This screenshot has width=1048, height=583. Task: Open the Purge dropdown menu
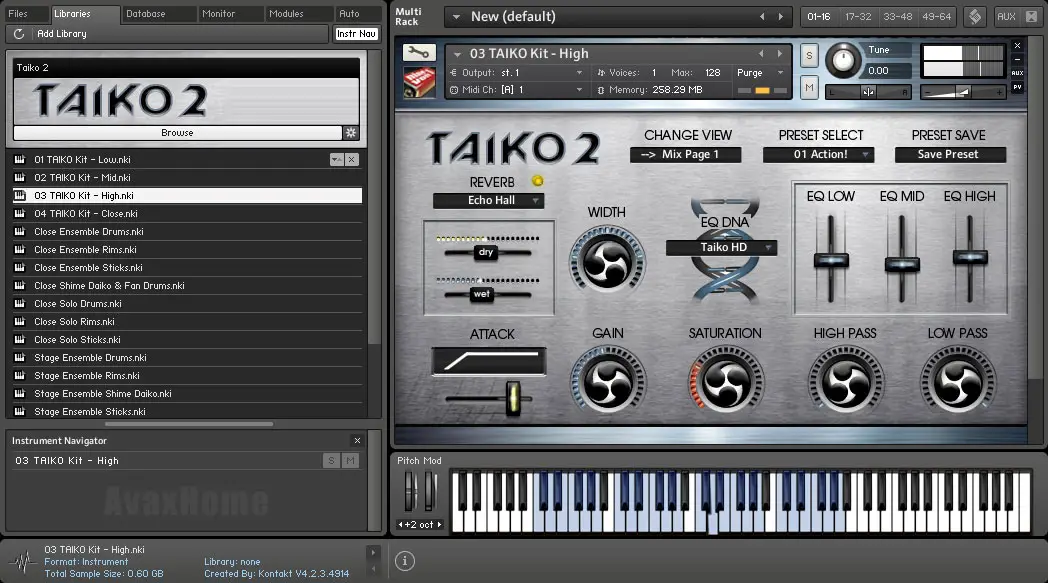tap(780, 72)
